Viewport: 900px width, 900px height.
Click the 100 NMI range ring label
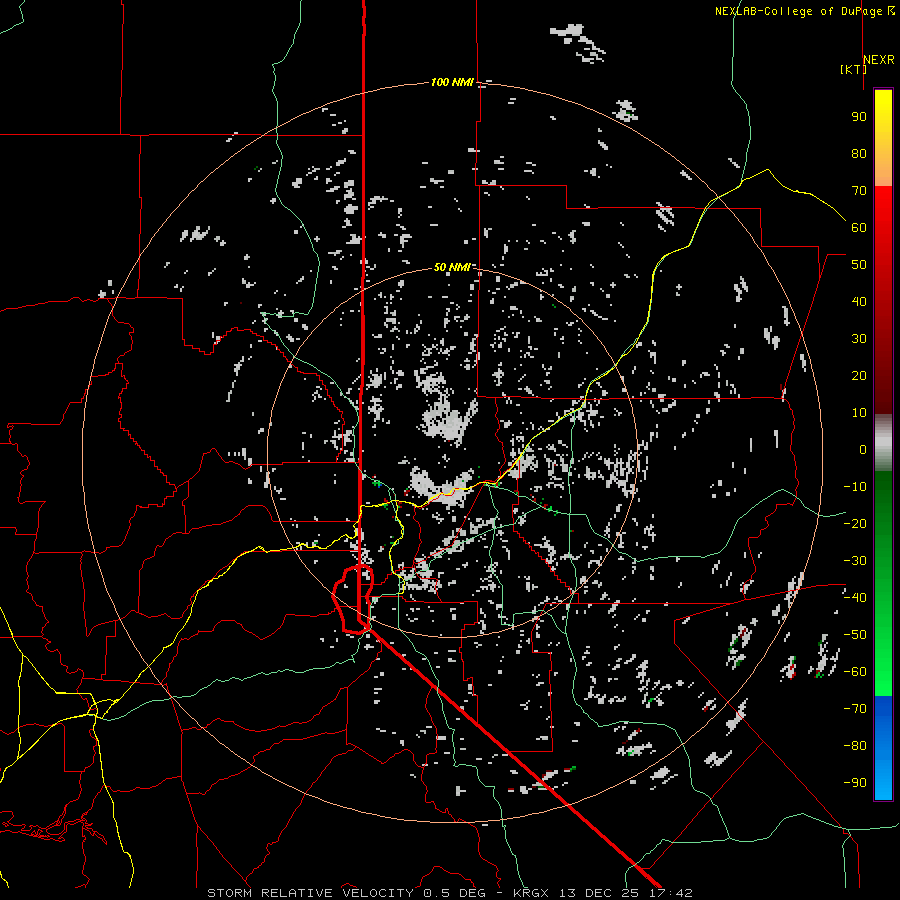[452, 82]
